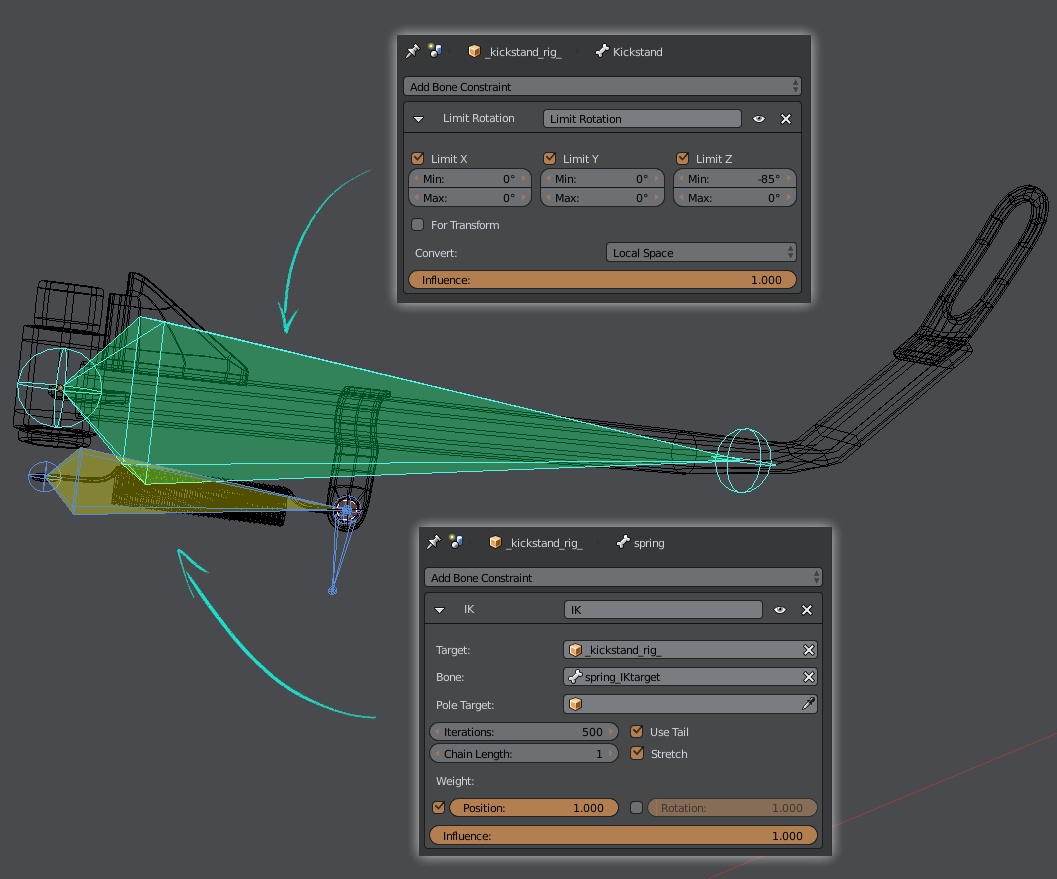Click the Chain Length field
Image resolution: width=1057 pixels, height=879 pixels.
point(524,754)
